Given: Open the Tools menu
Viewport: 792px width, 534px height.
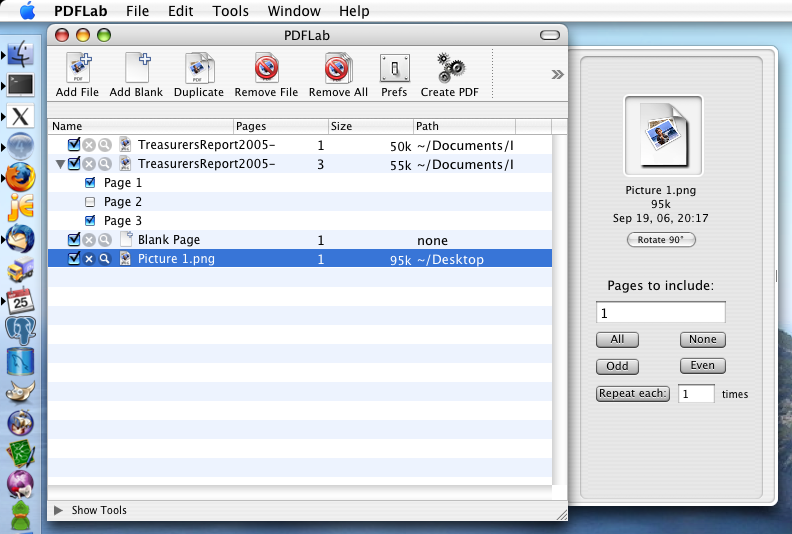Looking at the screenshot, I should pos(230,11).
